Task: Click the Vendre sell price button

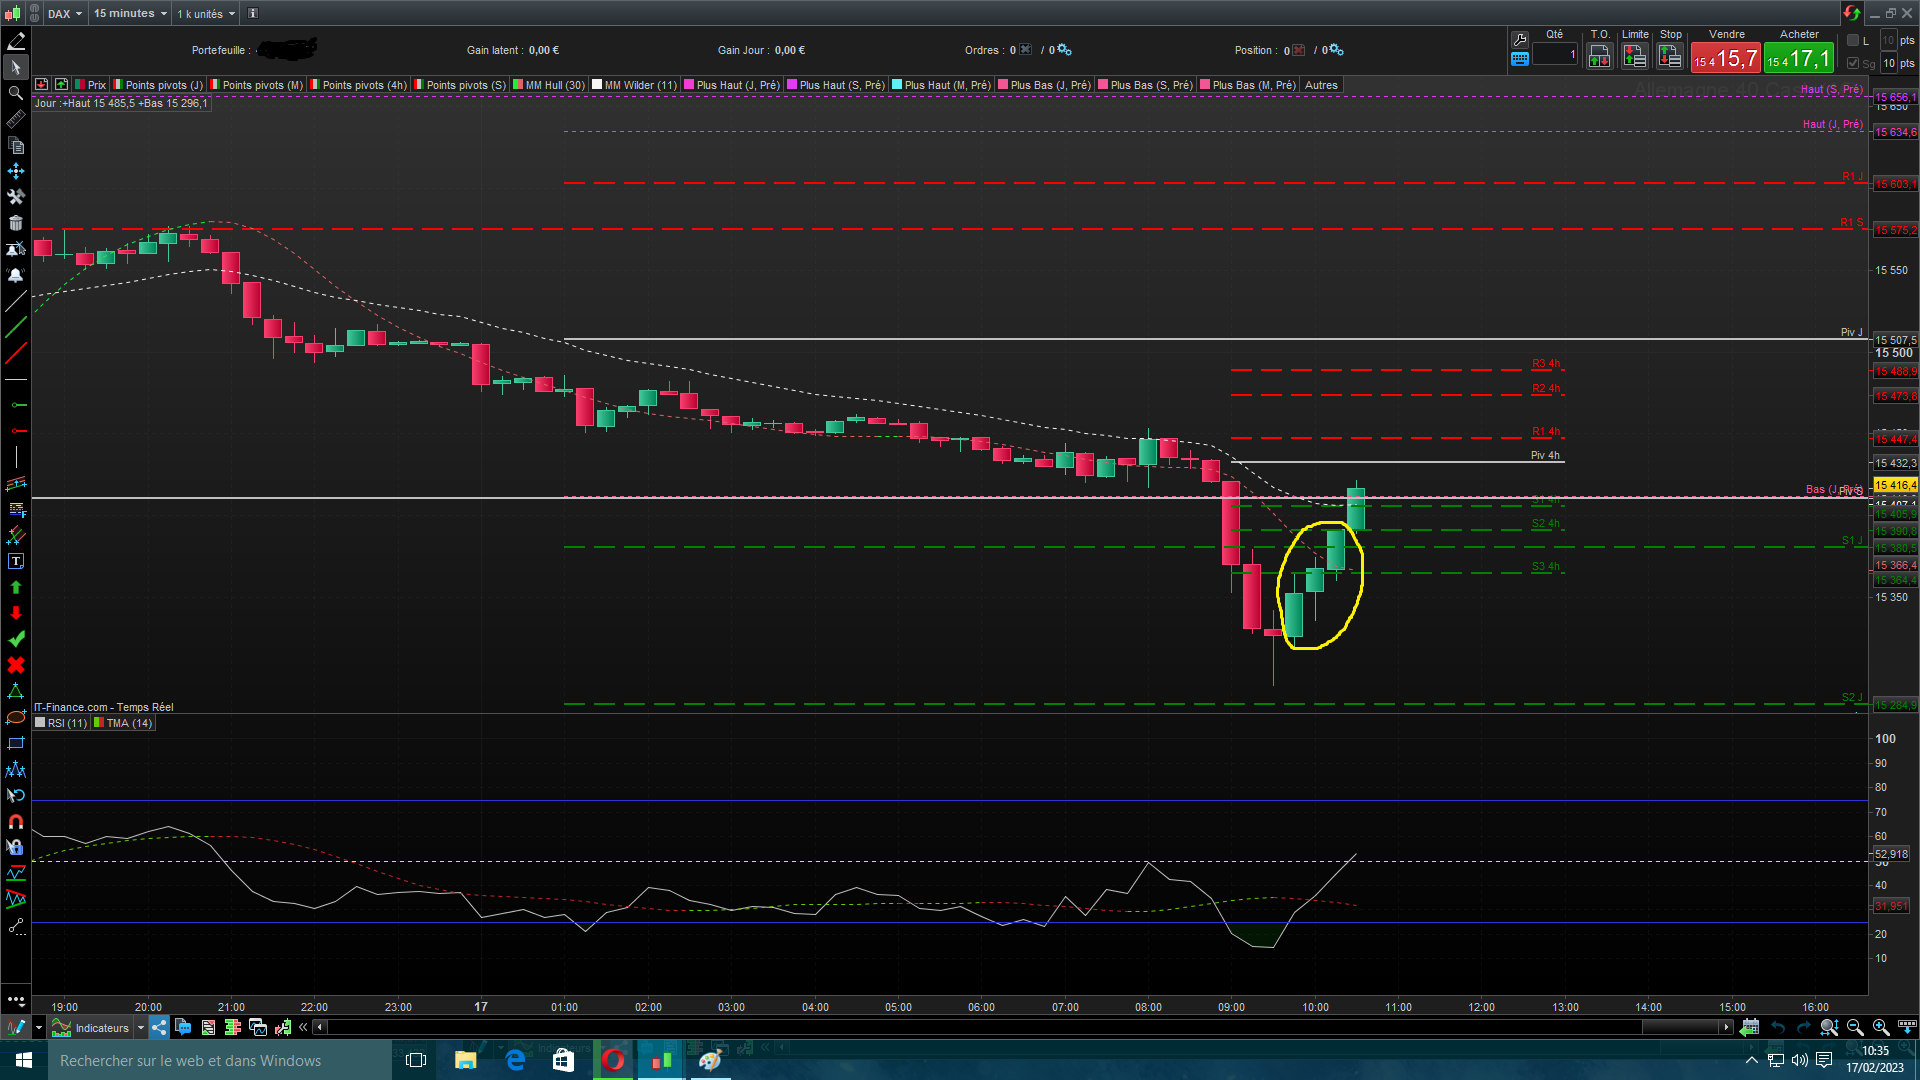Action: (x=1726, y=59)
